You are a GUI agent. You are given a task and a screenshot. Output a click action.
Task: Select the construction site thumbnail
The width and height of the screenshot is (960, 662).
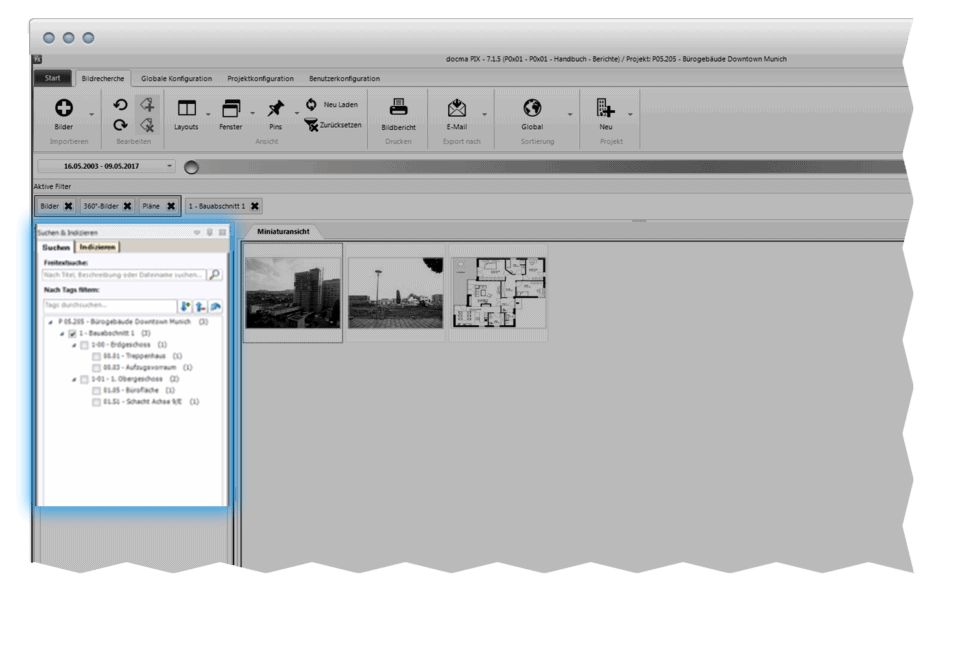(396, 293)
